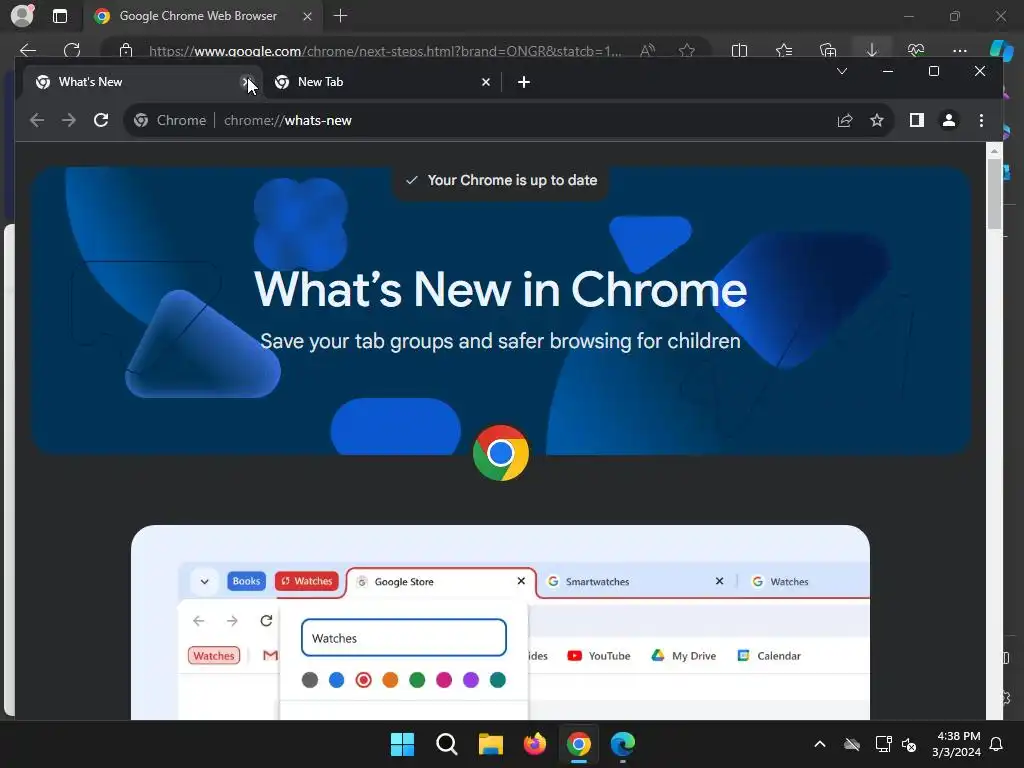Select the green color swatch
This screenshot has height=768, width=1024.
click(x=417, y=680)
